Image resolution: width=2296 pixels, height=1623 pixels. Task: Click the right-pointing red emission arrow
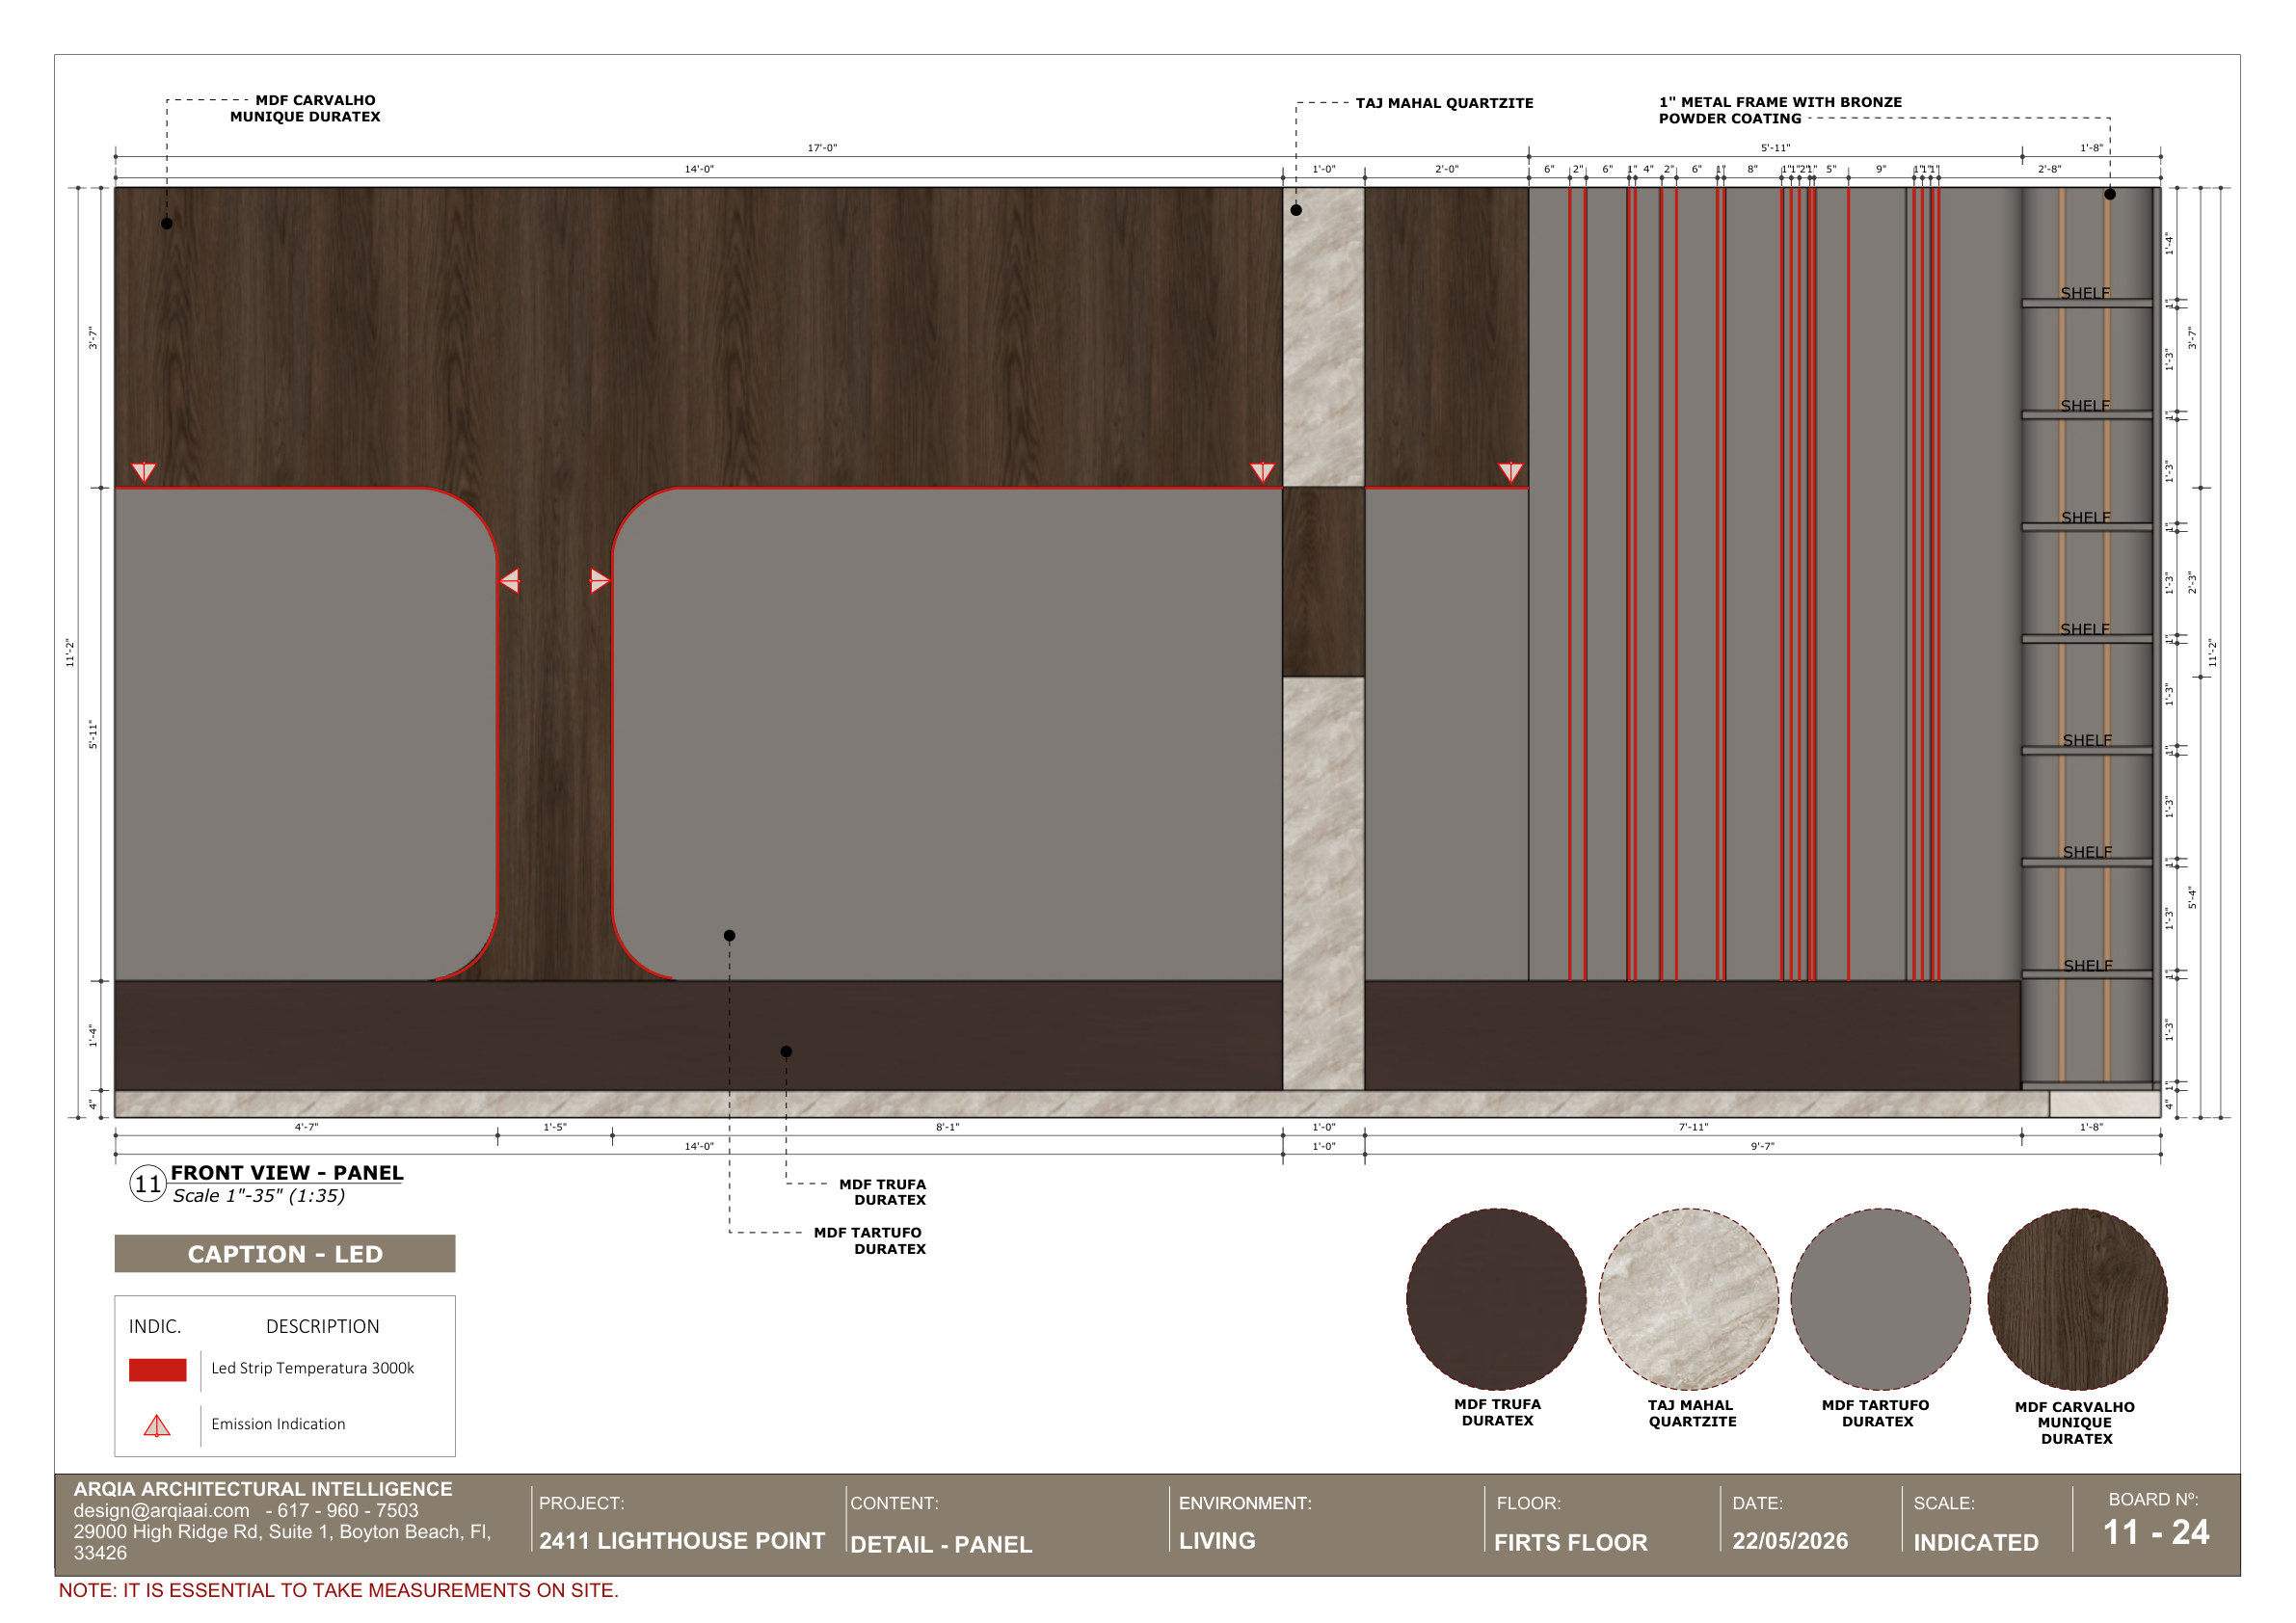tap(600, 581)
